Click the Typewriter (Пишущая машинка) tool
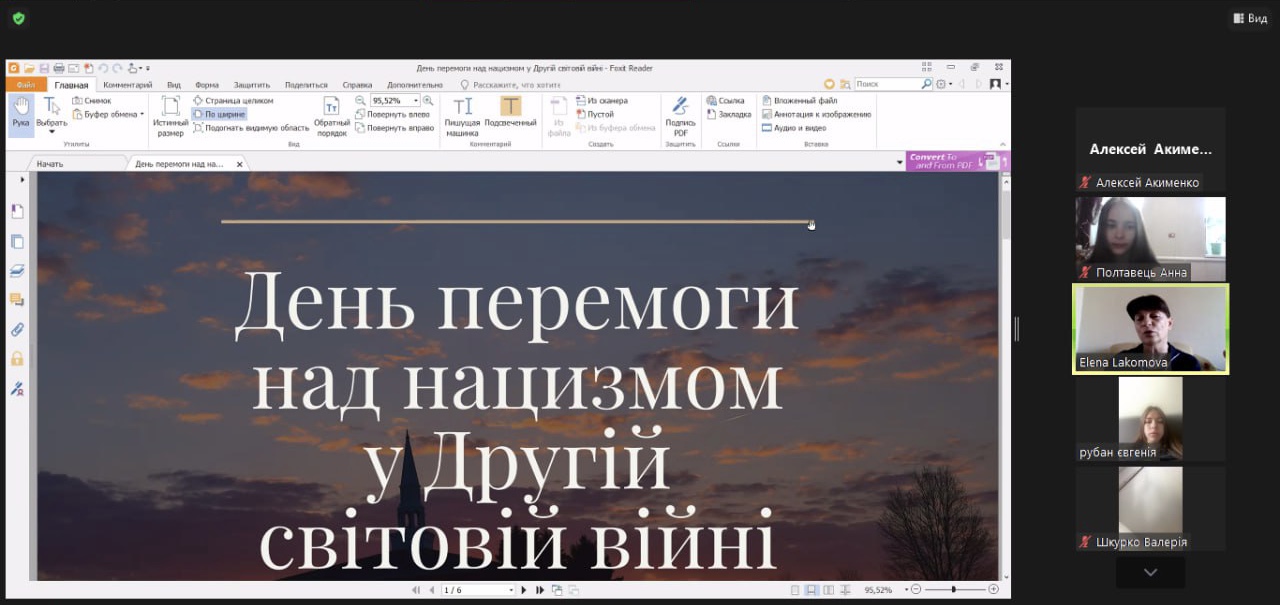The image size is (1280, 605). [x=462, y=116]
